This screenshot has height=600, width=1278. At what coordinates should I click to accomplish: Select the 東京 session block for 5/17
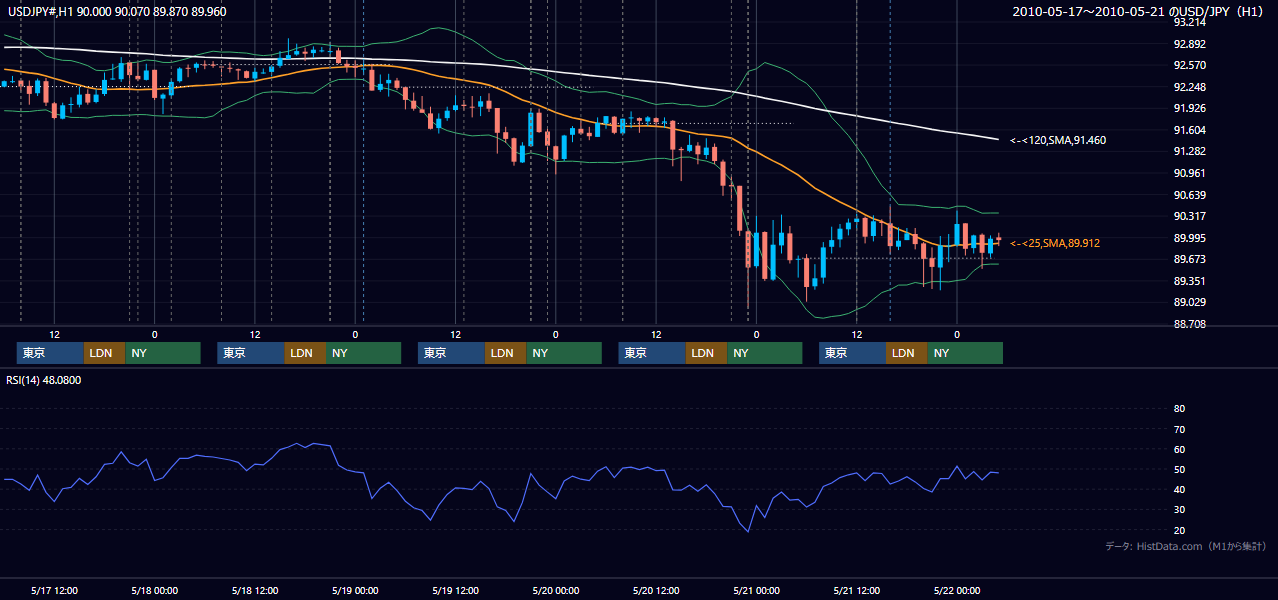click(51, 353)
